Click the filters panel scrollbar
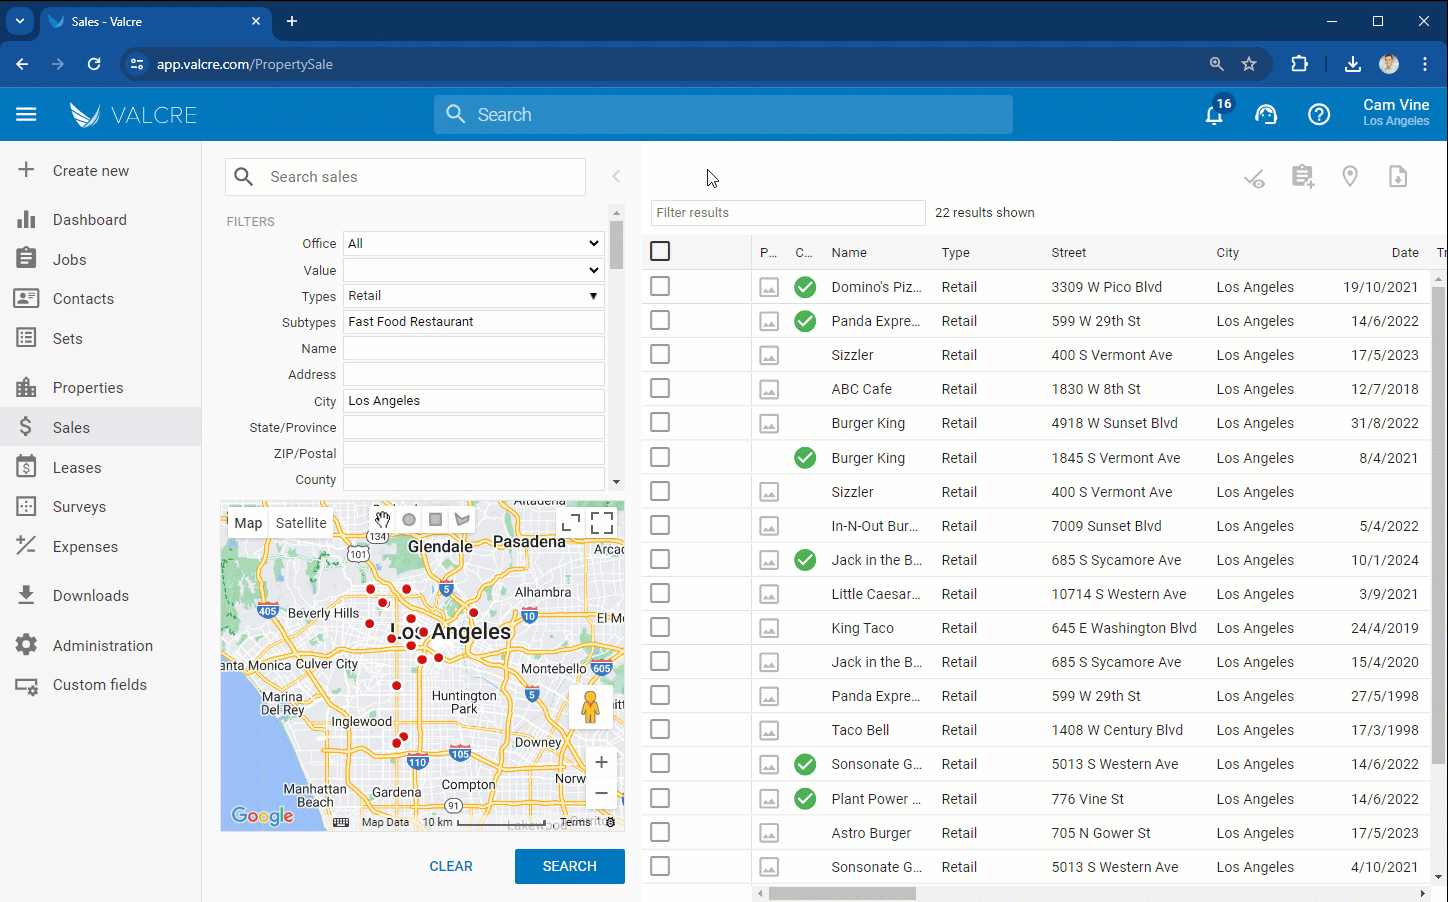Screen dimensions: 1448x902 tap(616, 246)
